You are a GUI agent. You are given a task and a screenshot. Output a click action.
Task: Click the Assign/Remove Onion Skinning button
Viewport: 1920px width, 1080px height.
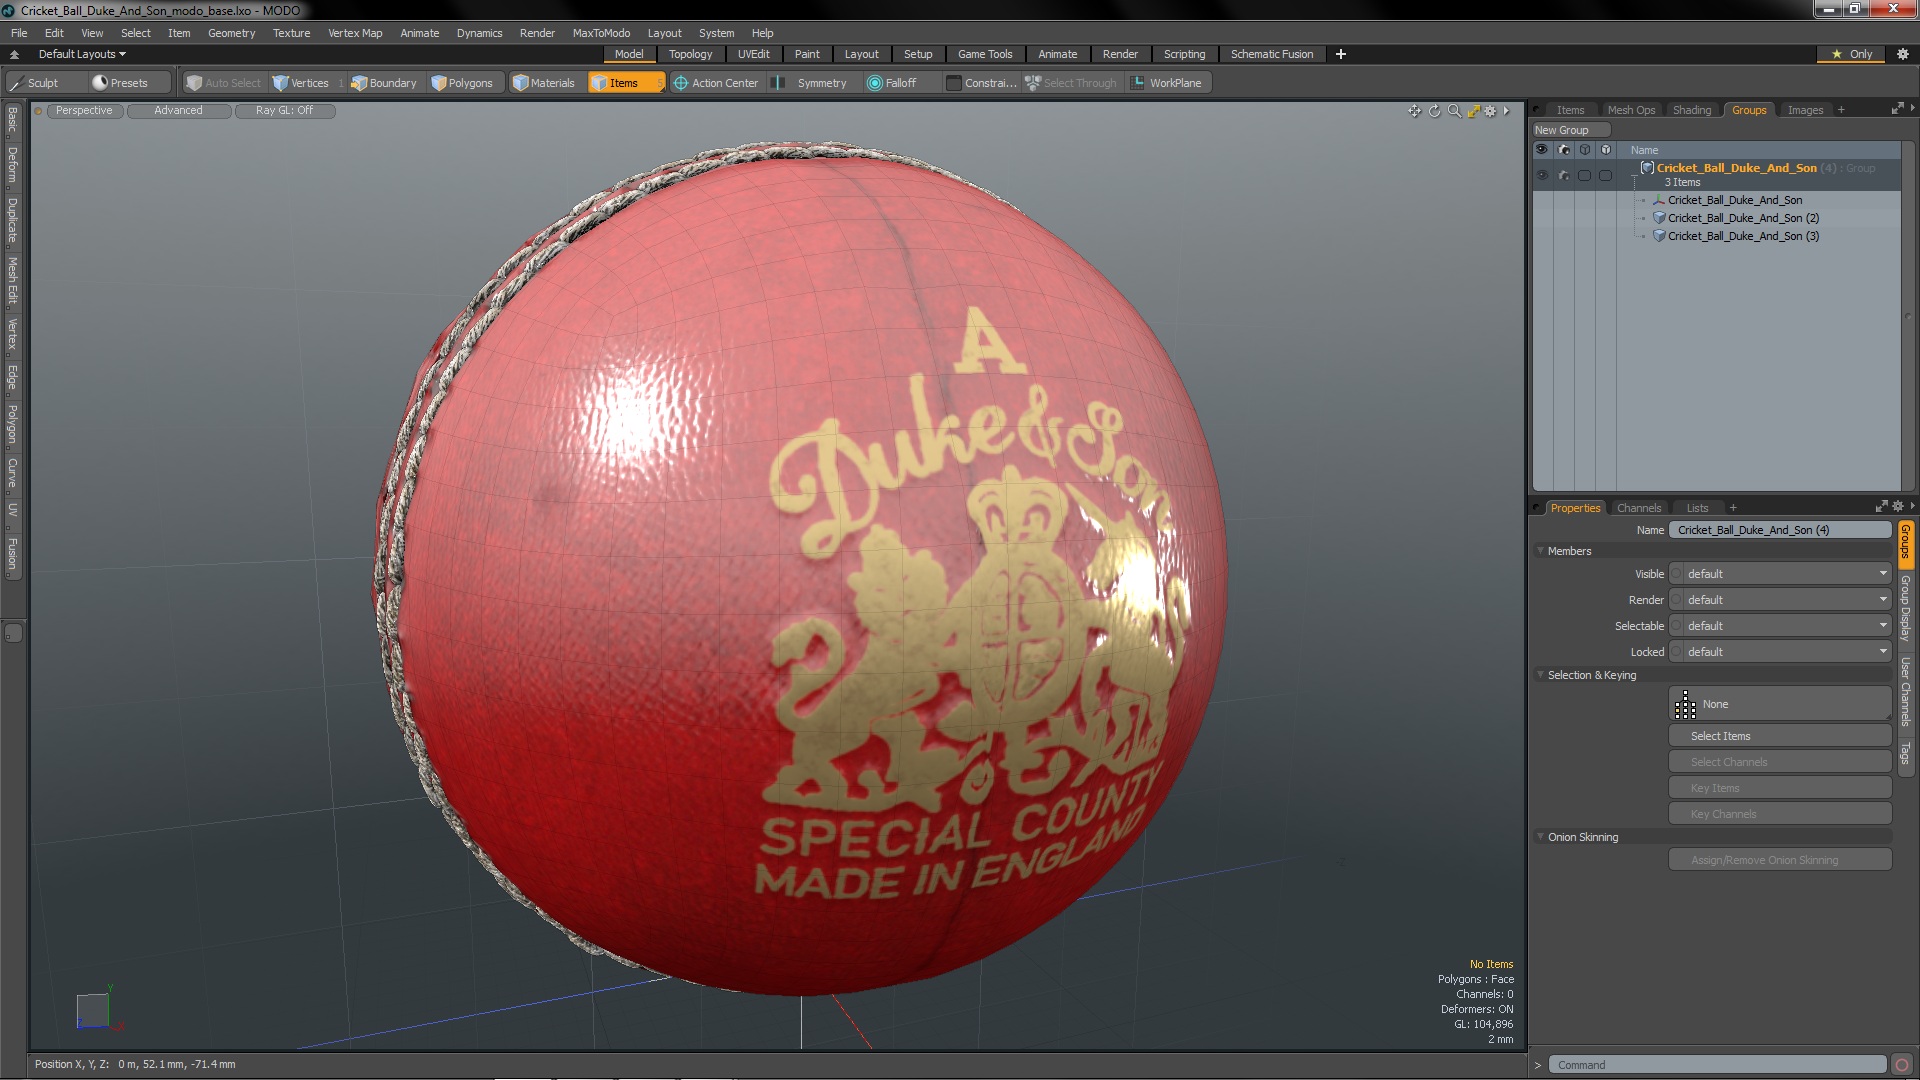pos(1780,860)
